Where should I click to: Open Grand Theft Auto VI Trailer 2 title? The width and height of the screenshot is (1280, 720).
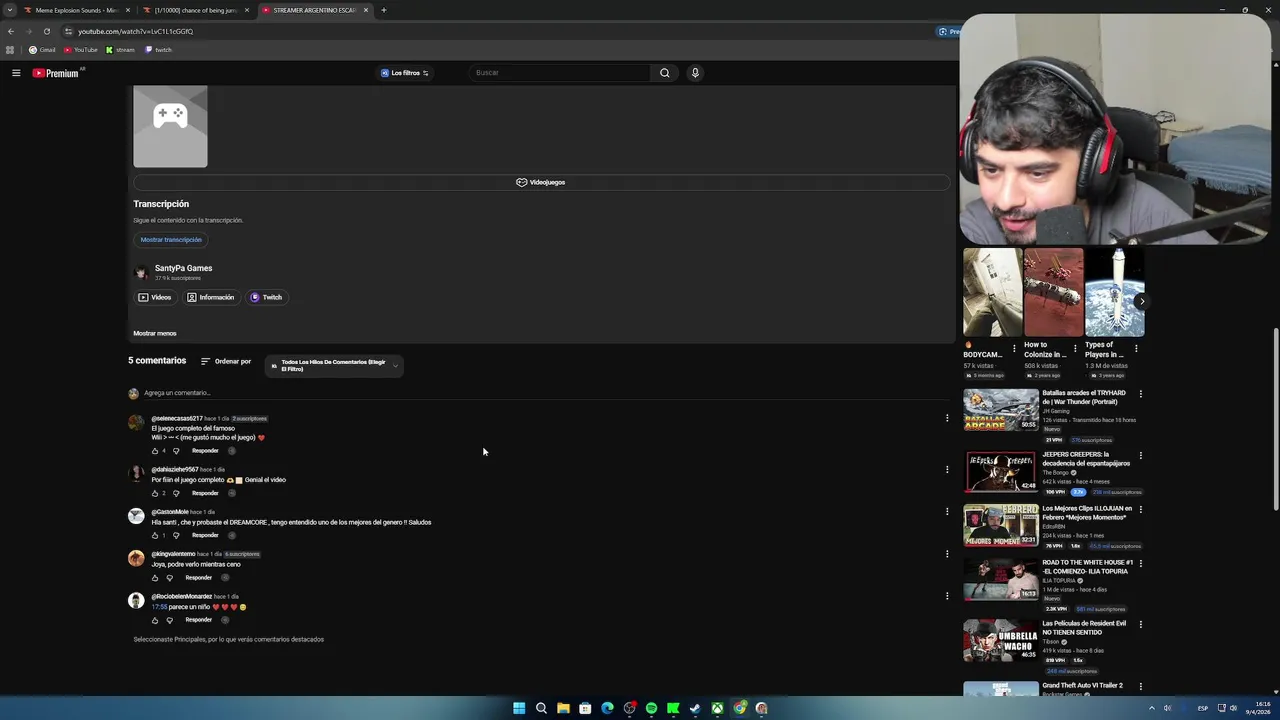tap(1083, 686)
